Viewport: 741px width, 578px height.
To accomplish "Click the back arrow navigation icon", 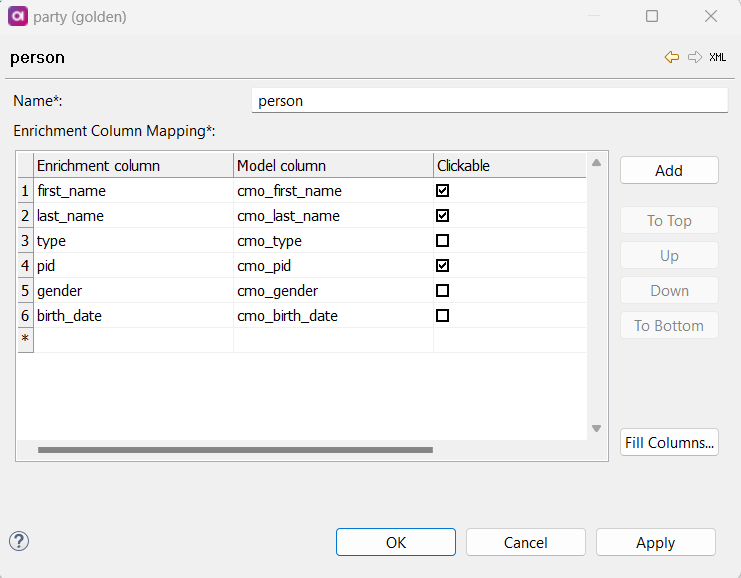I will pyautogui.click(x=672, y=57).
